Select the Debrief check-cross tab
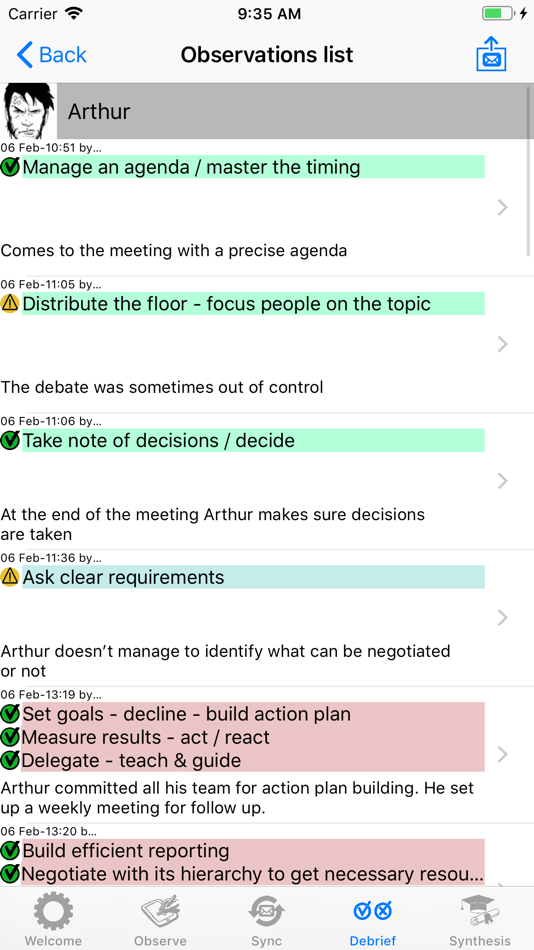The width and height of the screenshot is (534, 950). click(373, 920)
